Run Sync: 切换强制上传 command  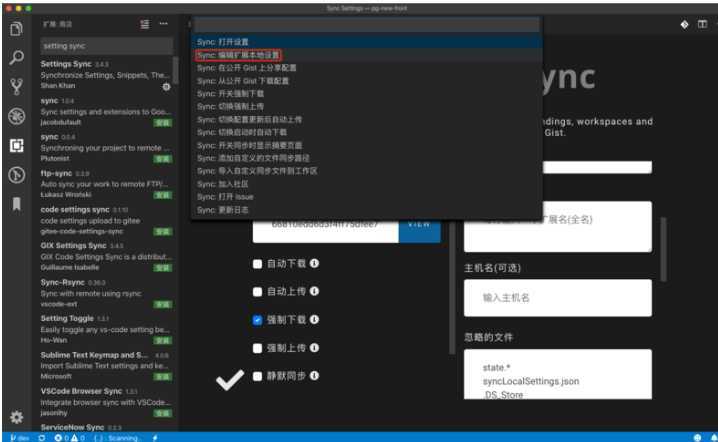click(366, 106)
